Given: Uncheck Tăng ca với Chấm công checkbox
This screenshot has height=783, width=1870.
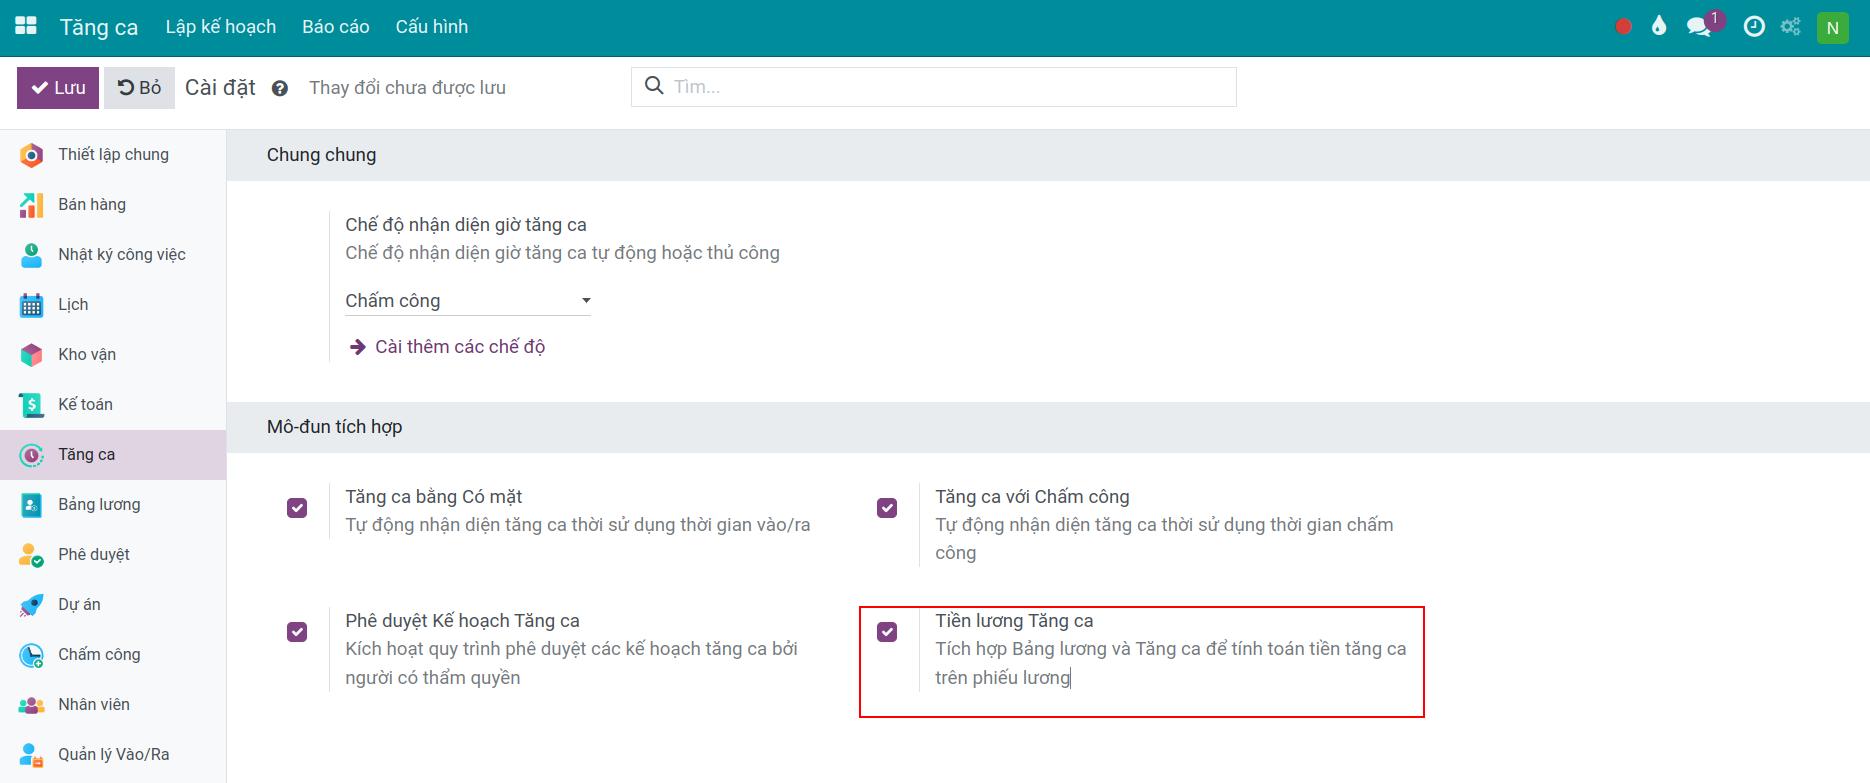Looking at the screenshot, I should click(887, 508).
